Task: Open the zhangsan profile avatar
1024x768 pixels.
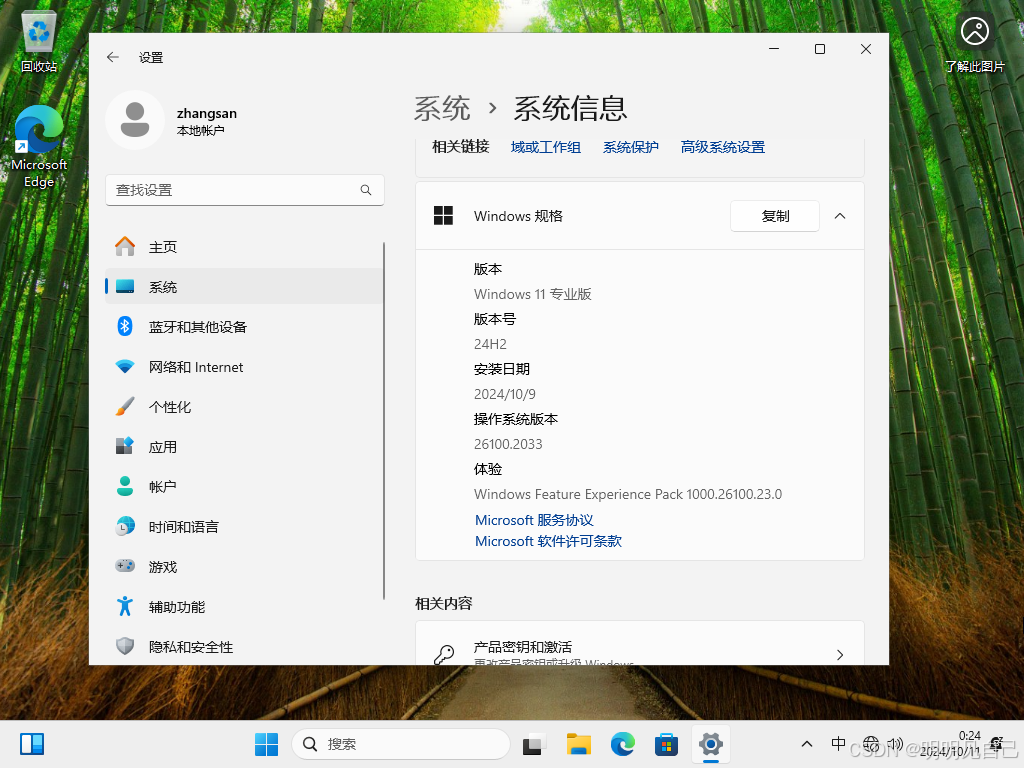Action: click(135, 120)
